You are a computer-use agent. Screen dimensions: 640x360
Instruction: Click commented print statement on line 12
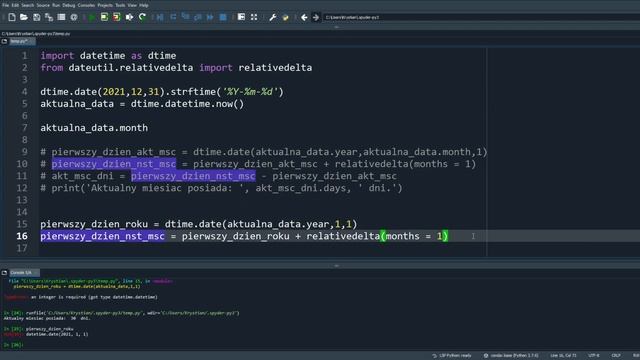(x=221, y=188)
